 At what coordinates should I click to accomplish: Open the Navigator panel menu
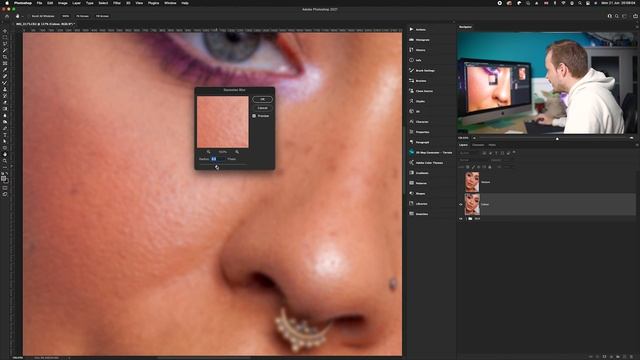[636, 27]
